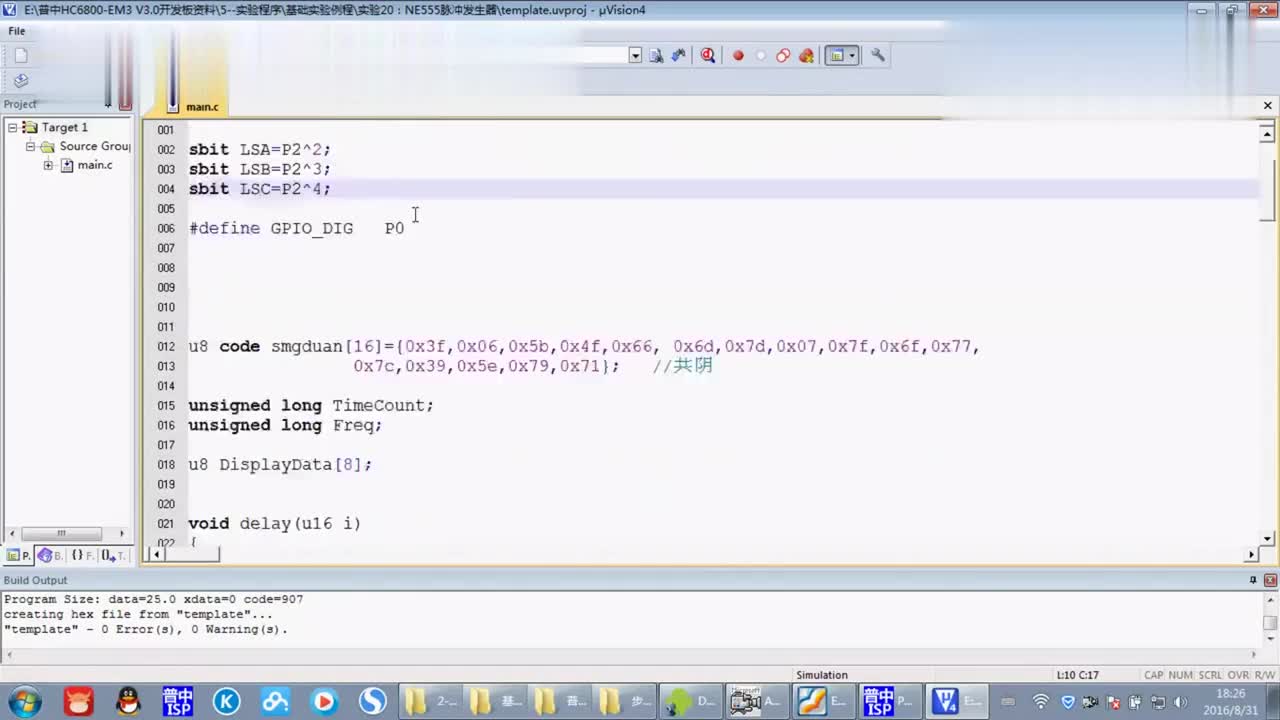
Task: Switch to the Functions (F.) panel tab
Action: (x=82, y=555)
